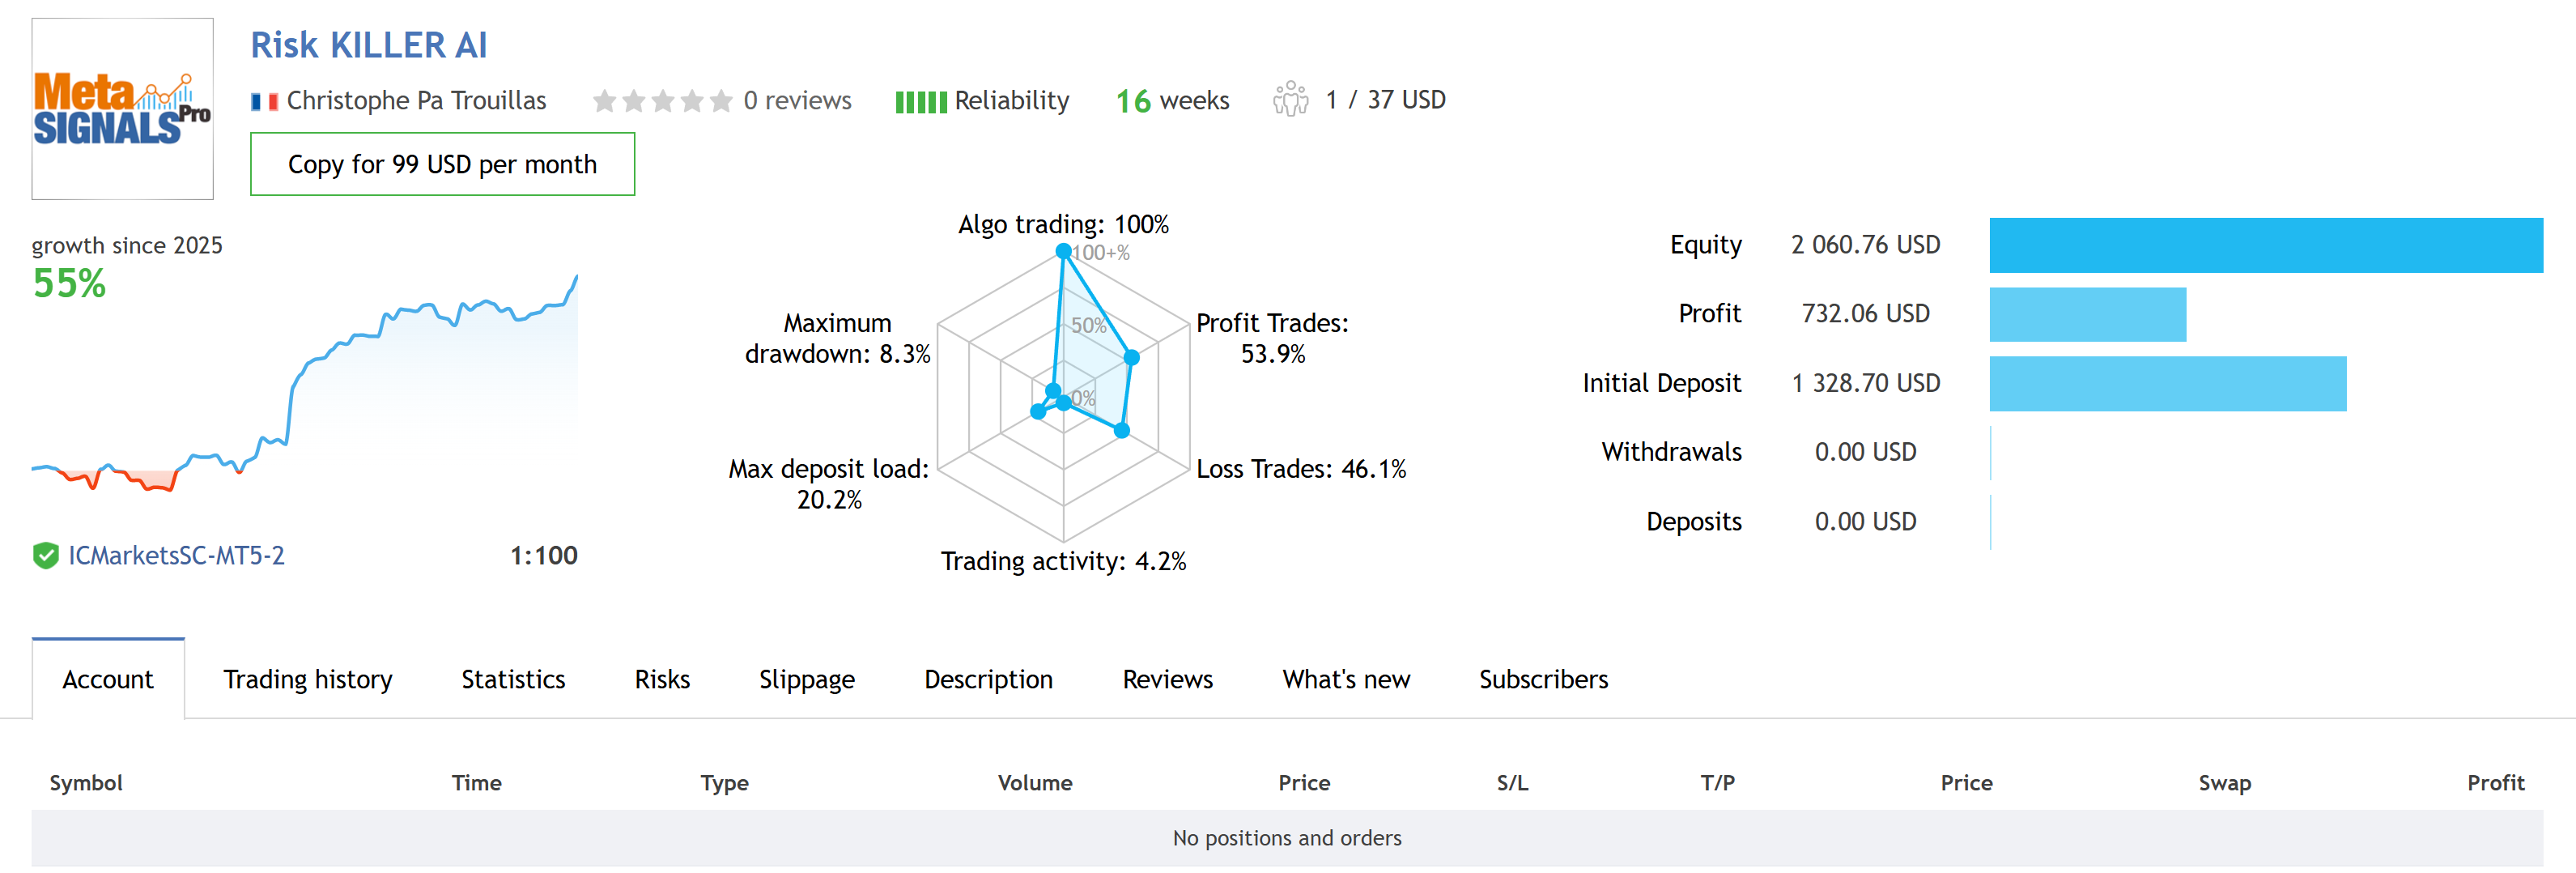Open the Subscribers tab

pyautogui.click(x=1543, y=679)
